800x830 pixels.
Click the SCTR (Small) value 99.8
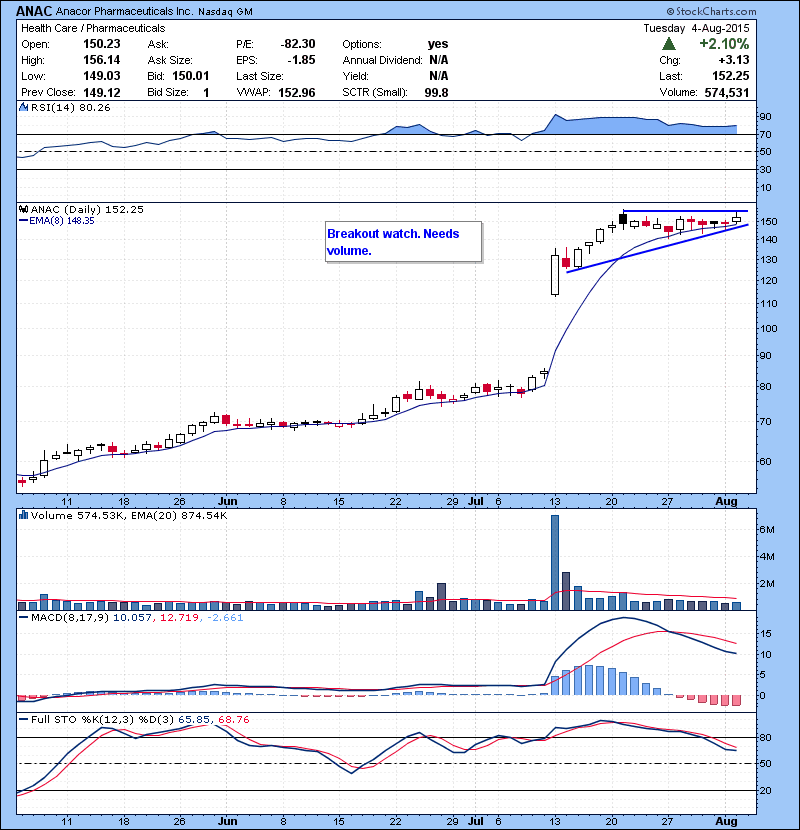tap(436, 93)
